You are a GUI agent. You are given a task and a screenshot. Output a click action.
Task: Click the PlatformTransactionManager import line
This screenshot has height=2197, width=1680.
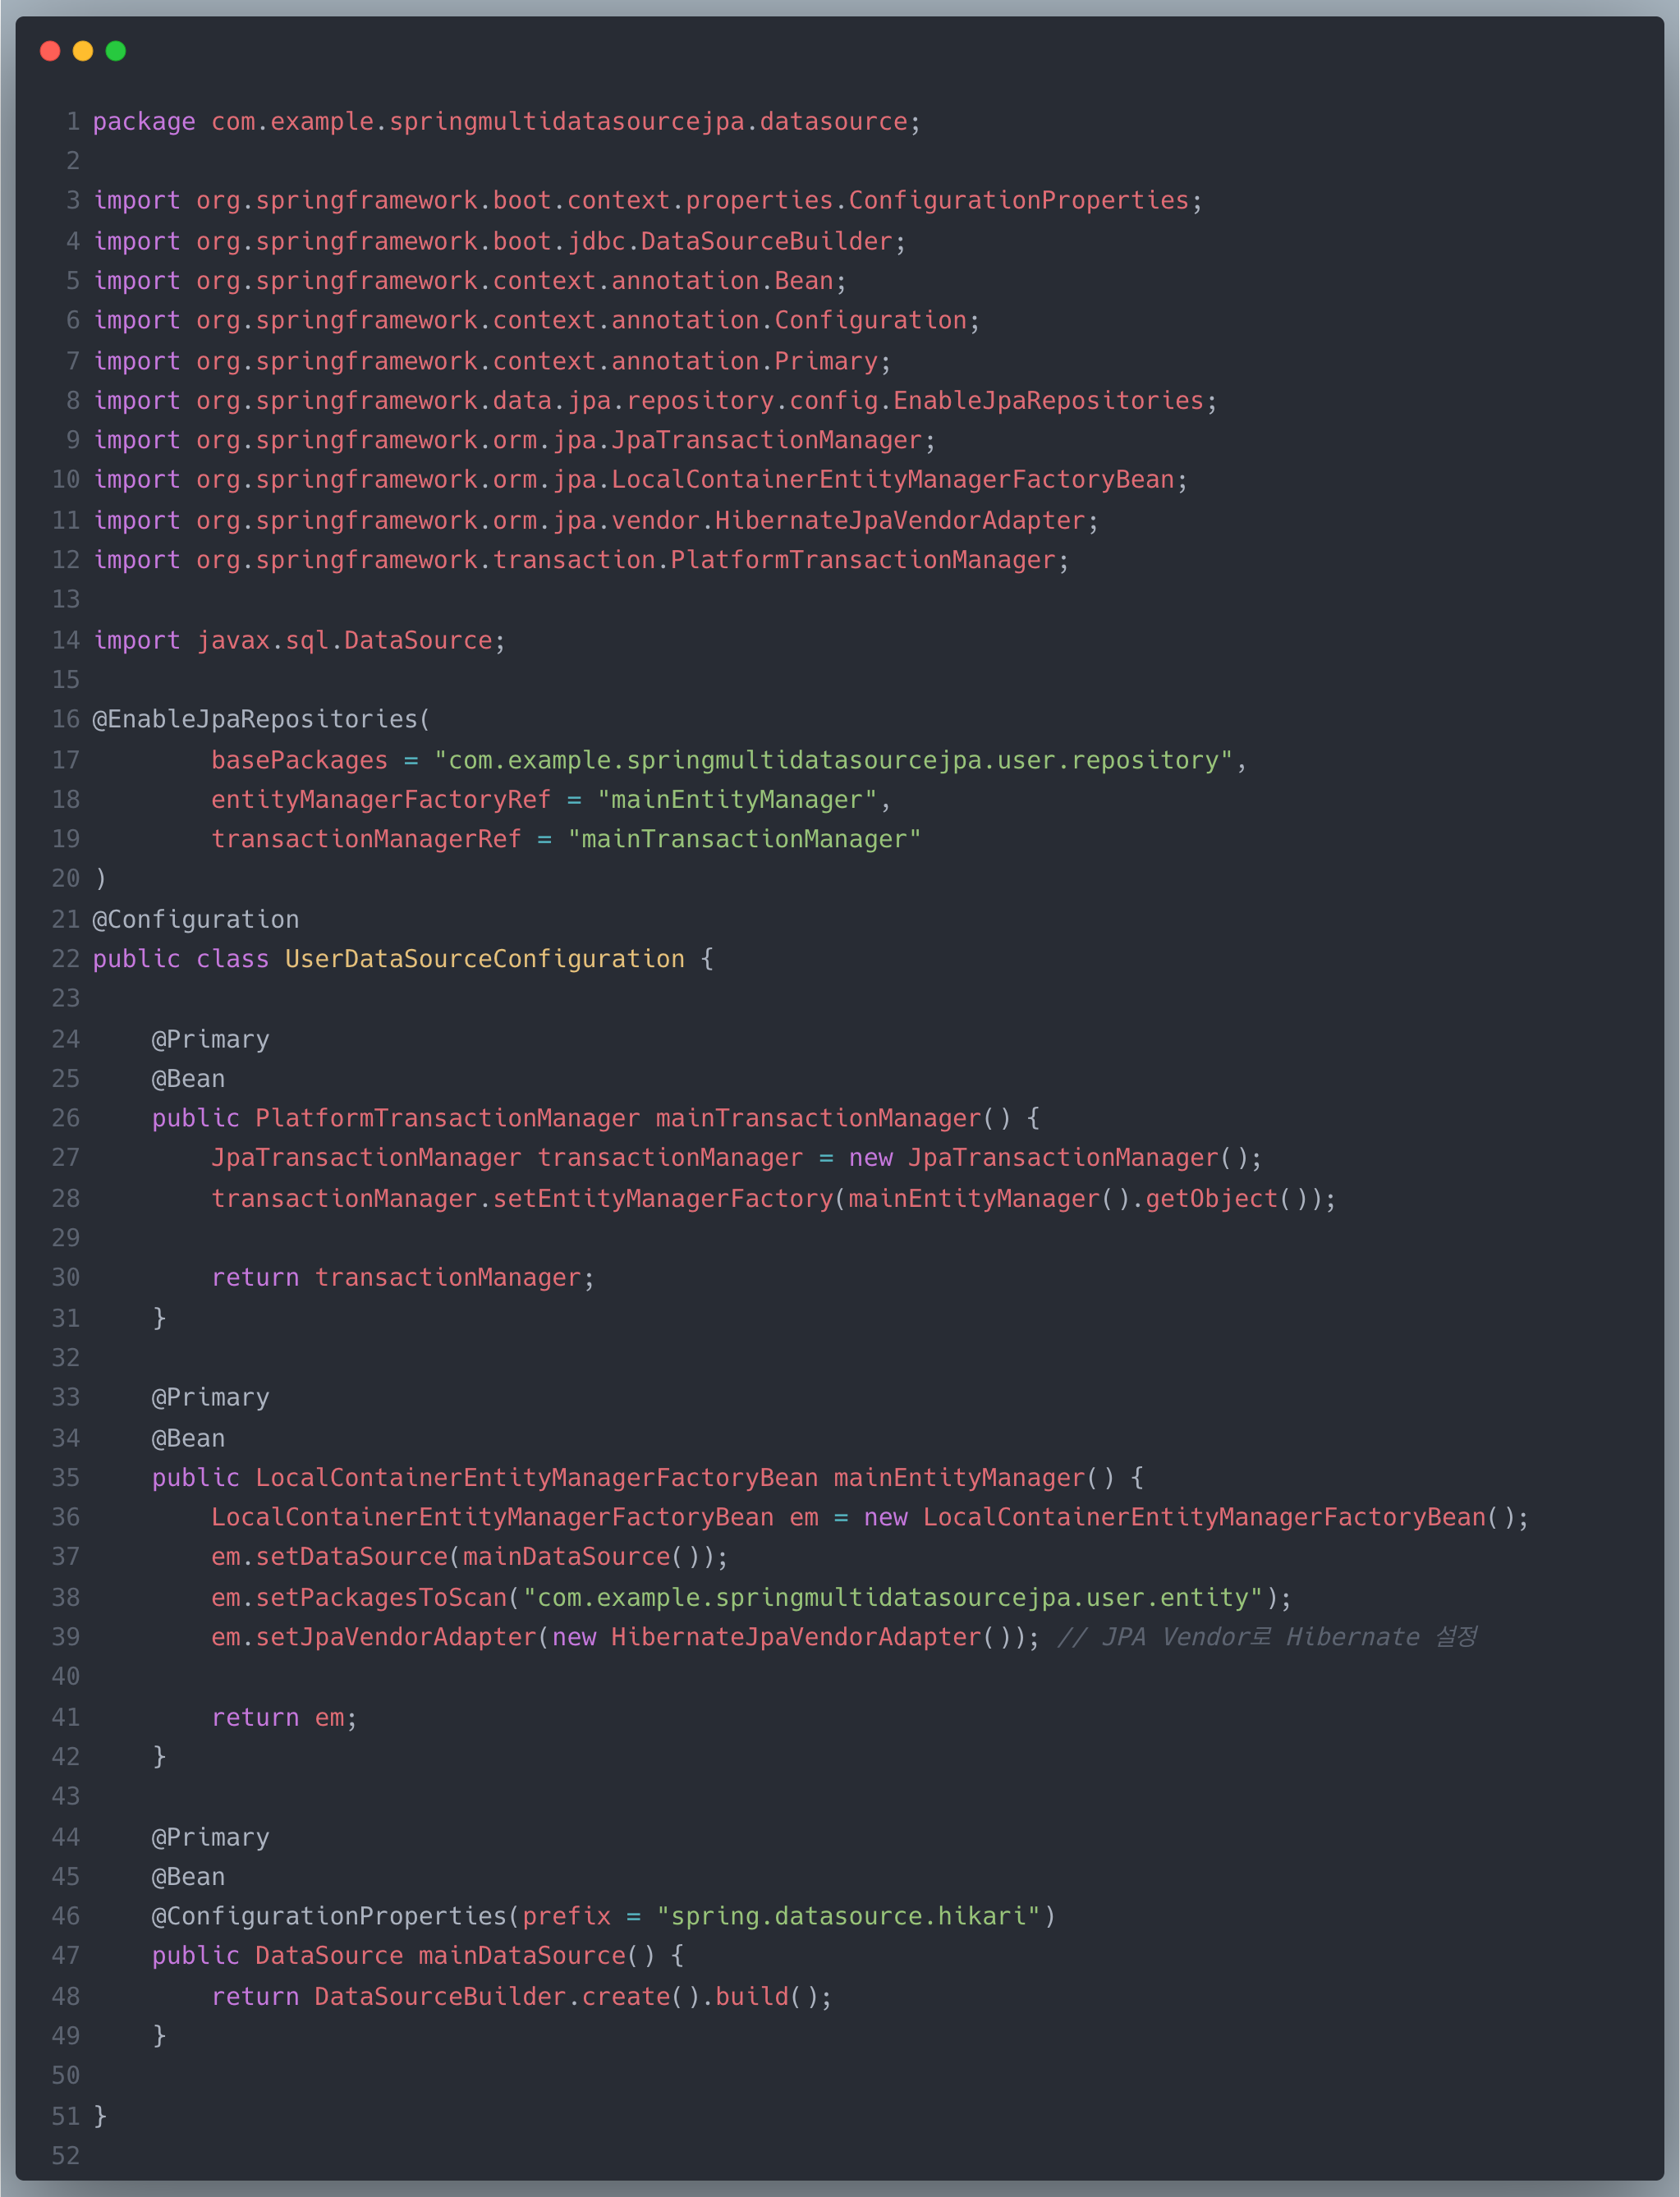(581, 560)
